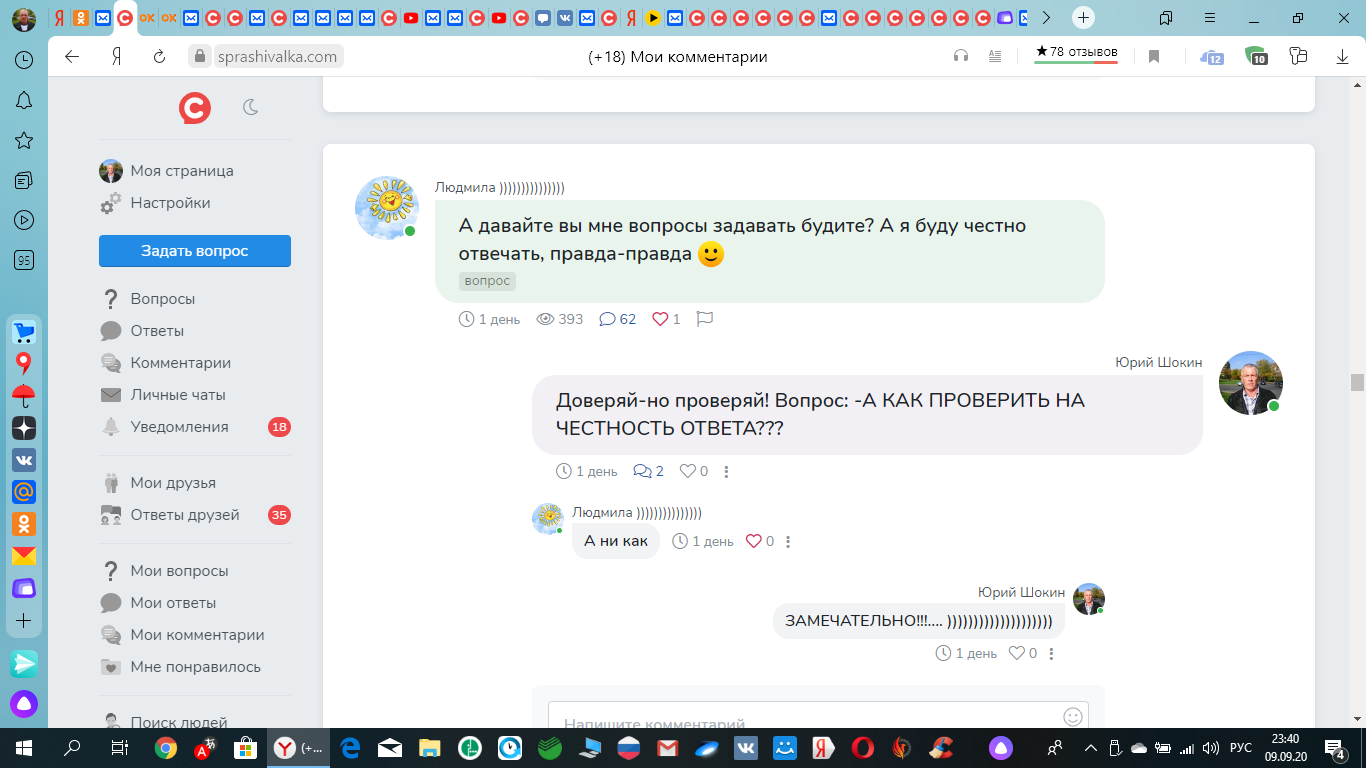This screenshot has height=768, width=1366.
Task: Click the Задать вопрос button
Action: pos(195,251)
